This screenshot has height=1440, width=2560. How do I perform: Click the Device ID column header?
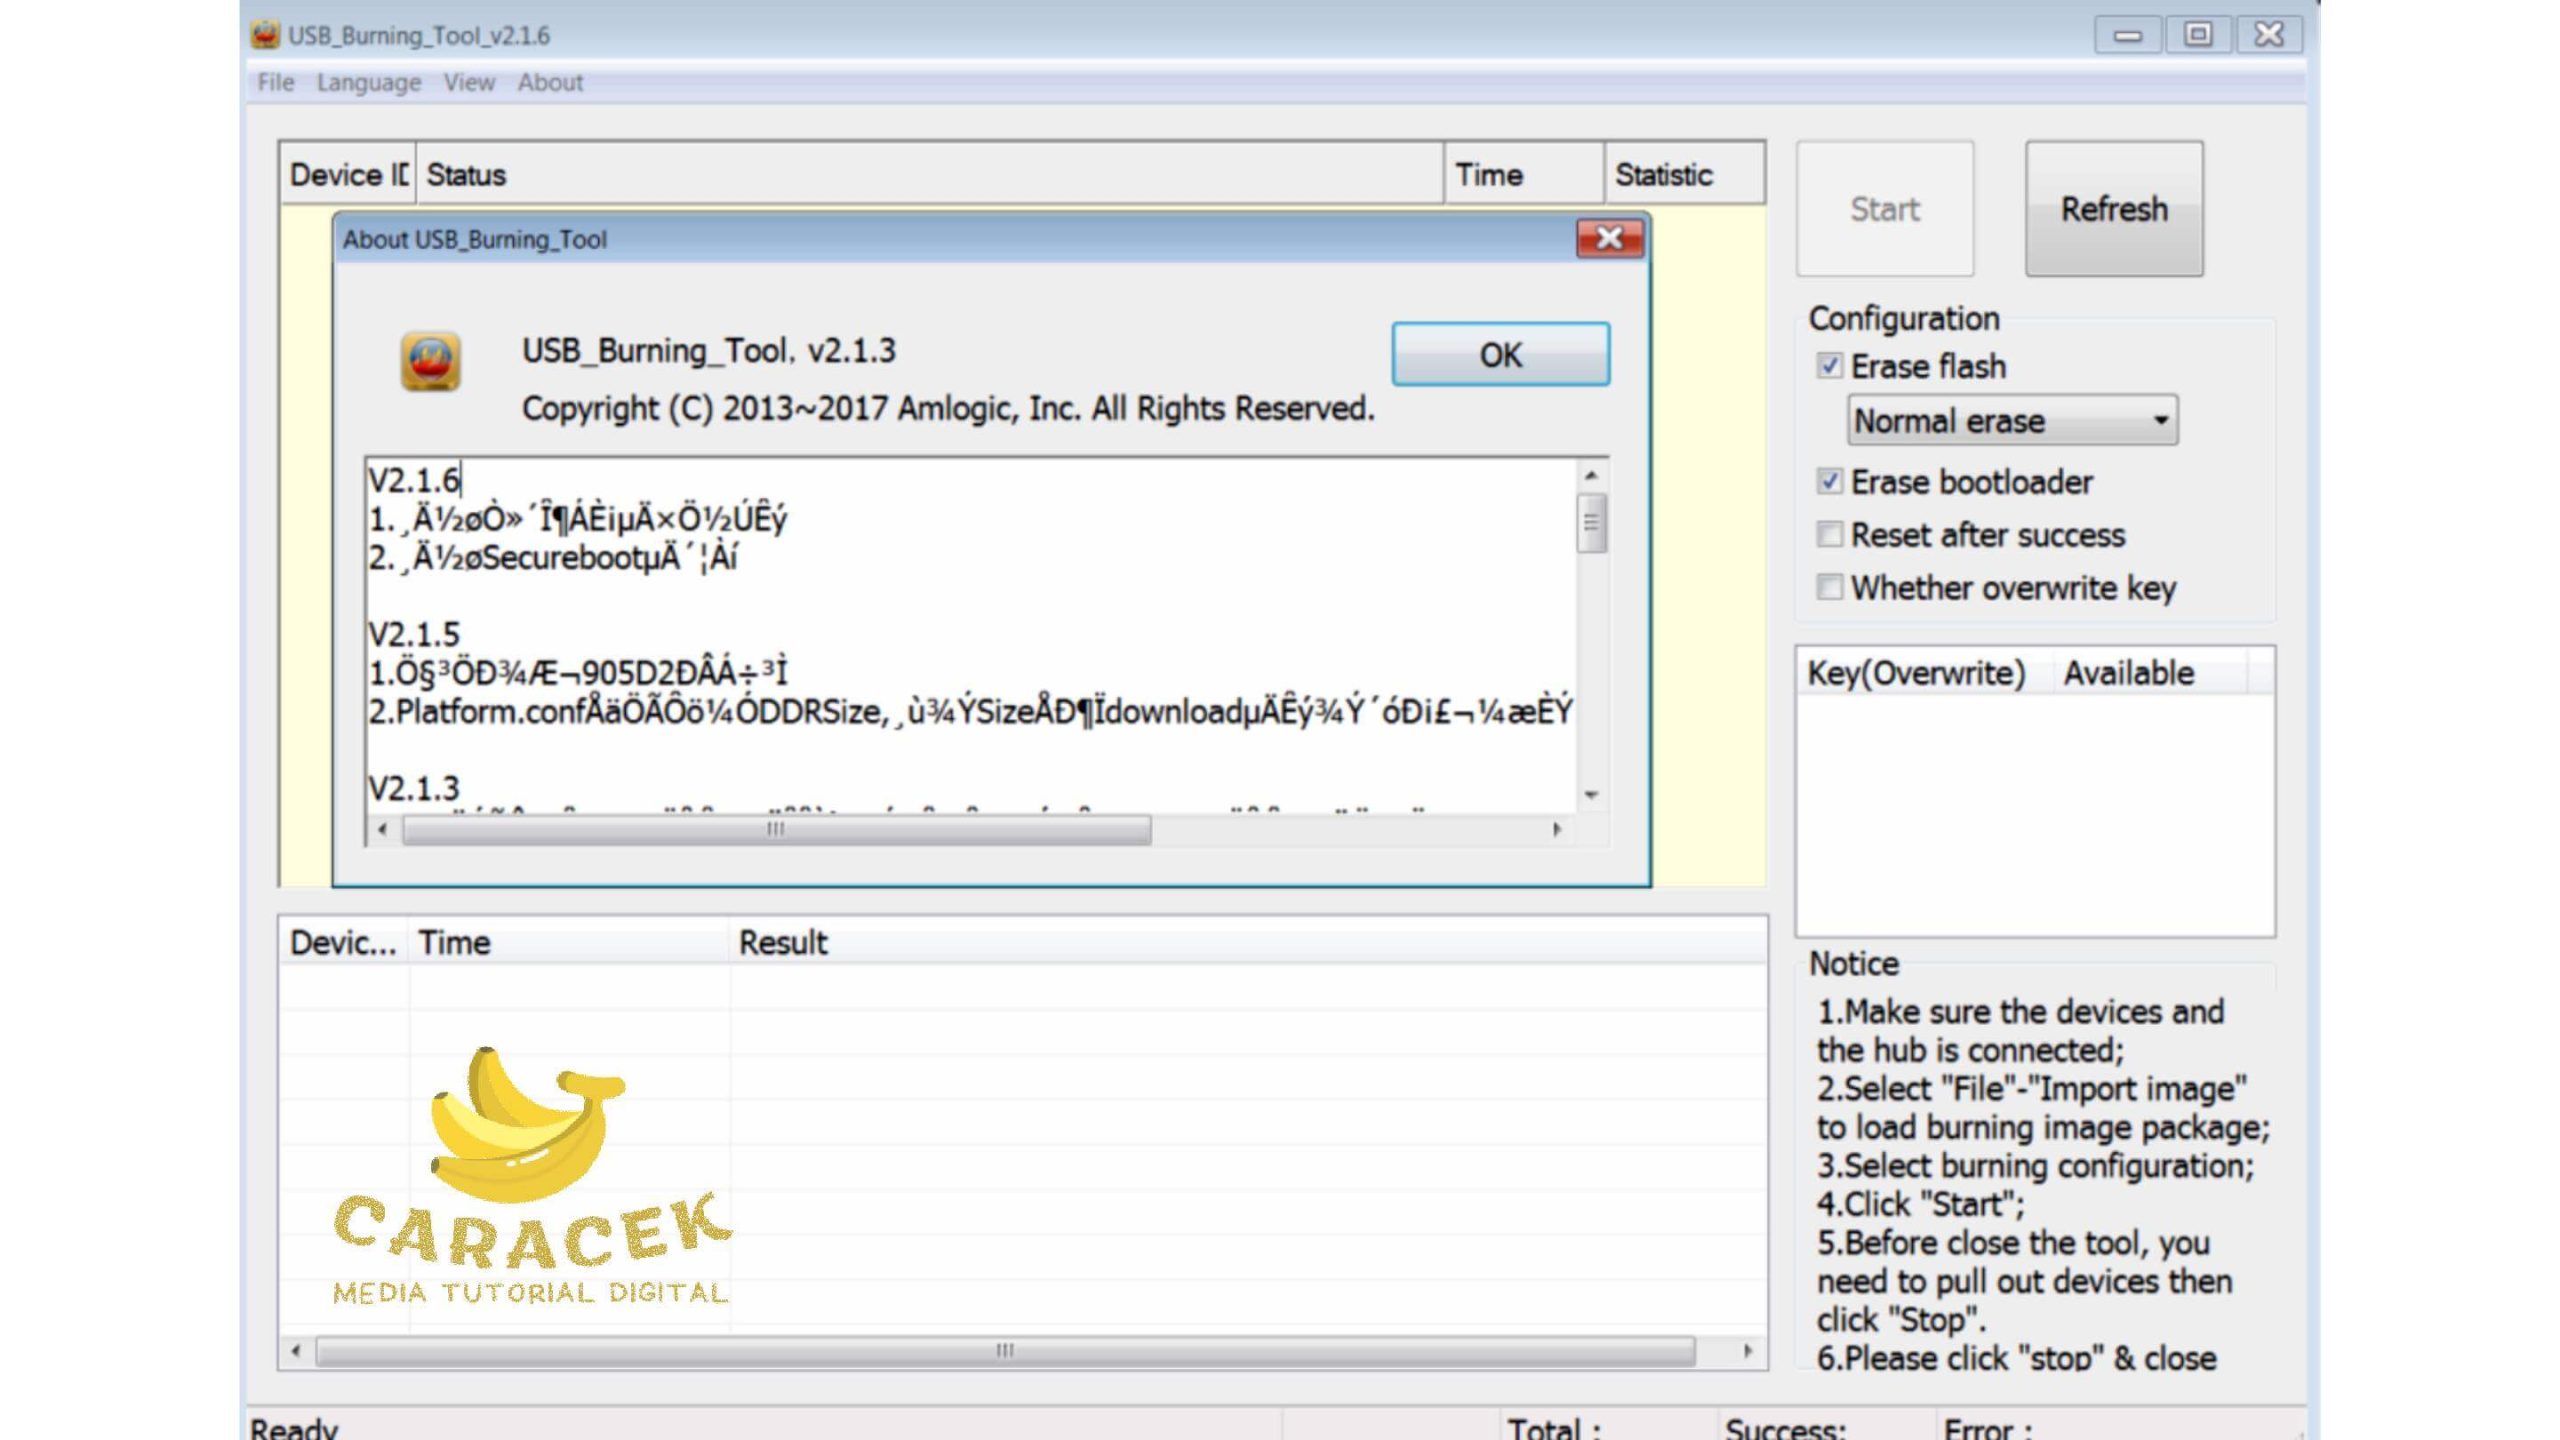point(346,174)
